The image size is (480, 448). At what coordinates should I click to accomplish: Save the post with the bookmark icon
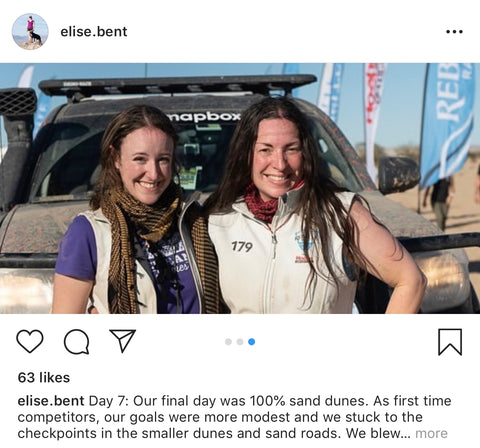[x=450, y=342]
